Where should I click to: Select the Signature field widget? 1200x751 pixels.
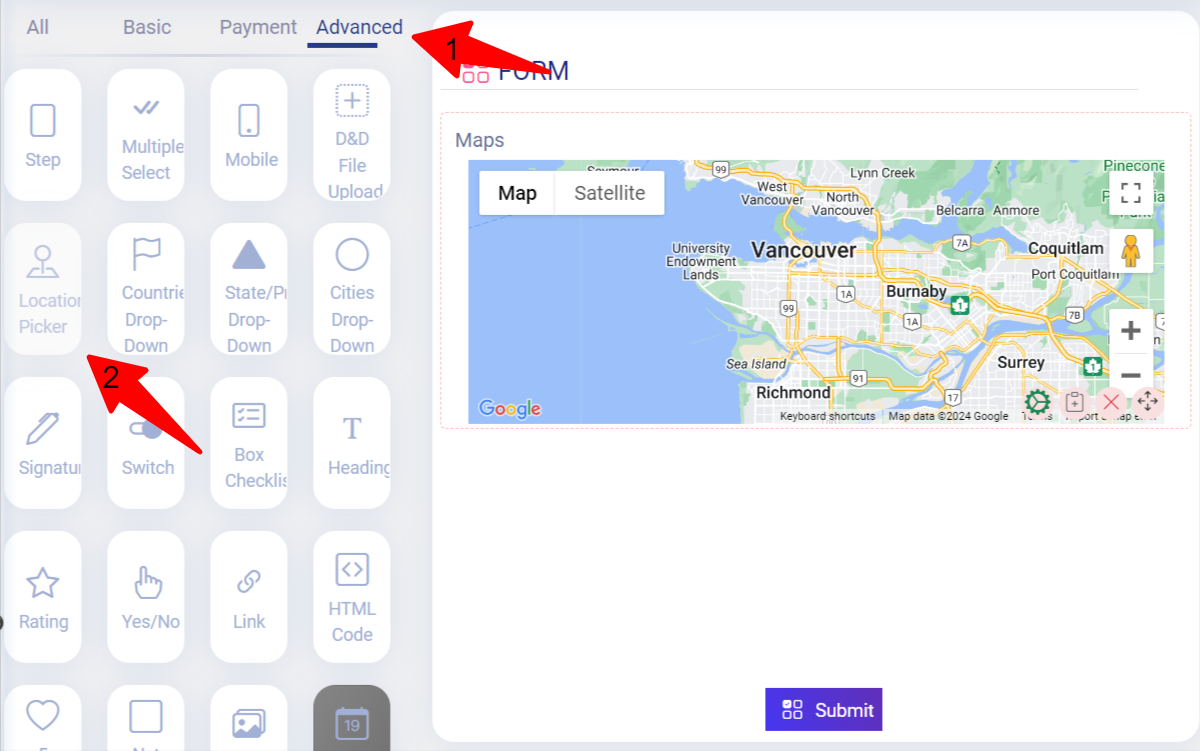(x=43, y=443)
